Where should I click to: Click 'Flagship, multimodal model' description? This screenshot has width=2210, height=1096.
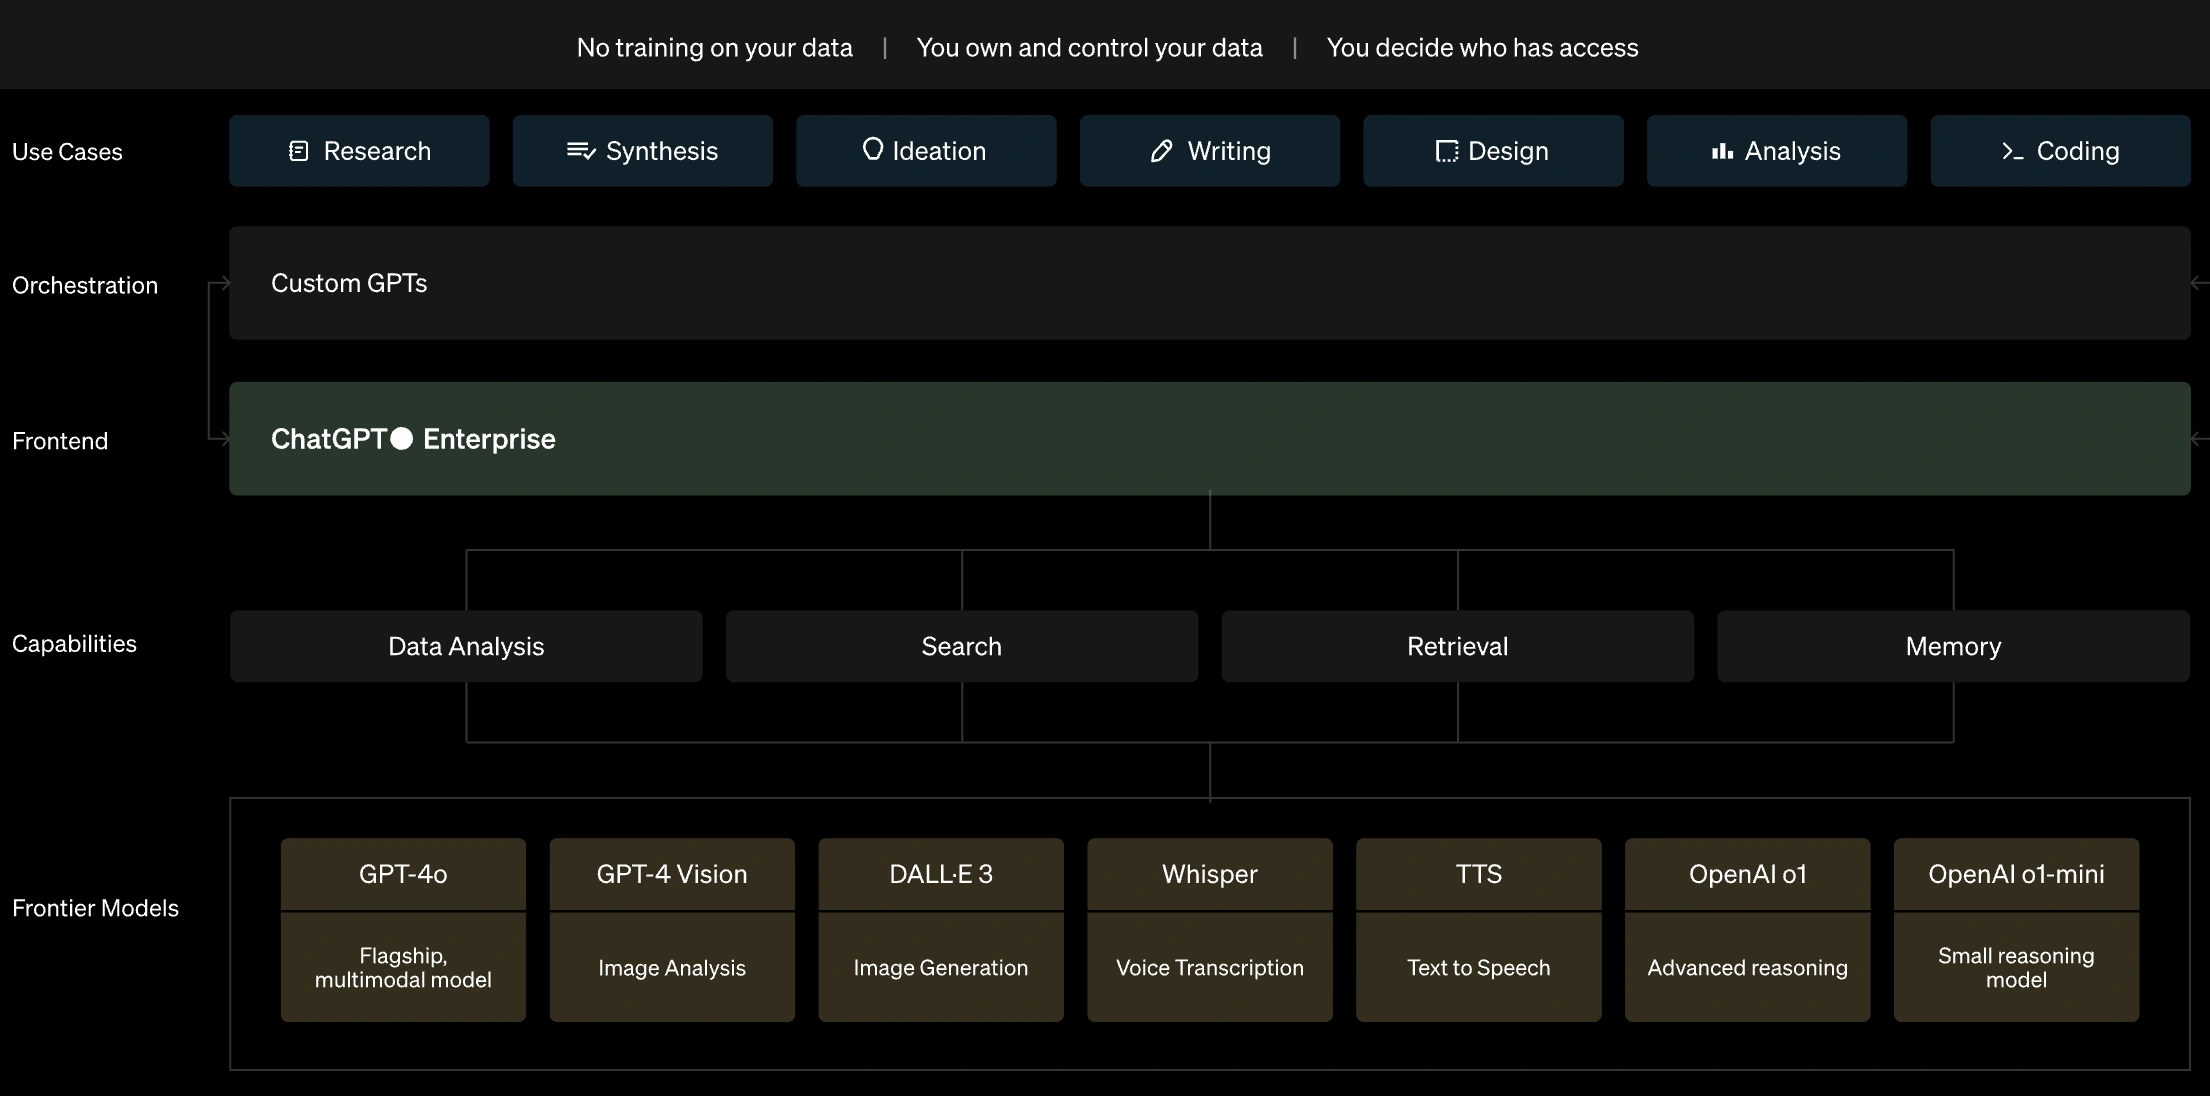[x=403, y=968]
